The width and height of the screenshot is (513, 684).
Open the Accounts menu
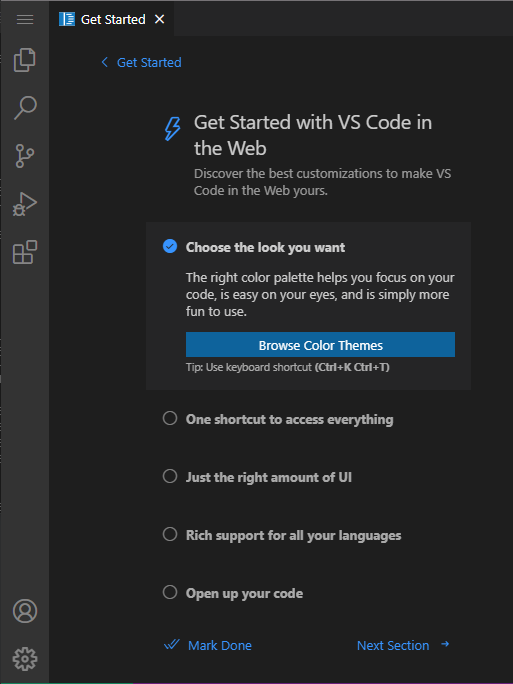(x=25, y=611)
